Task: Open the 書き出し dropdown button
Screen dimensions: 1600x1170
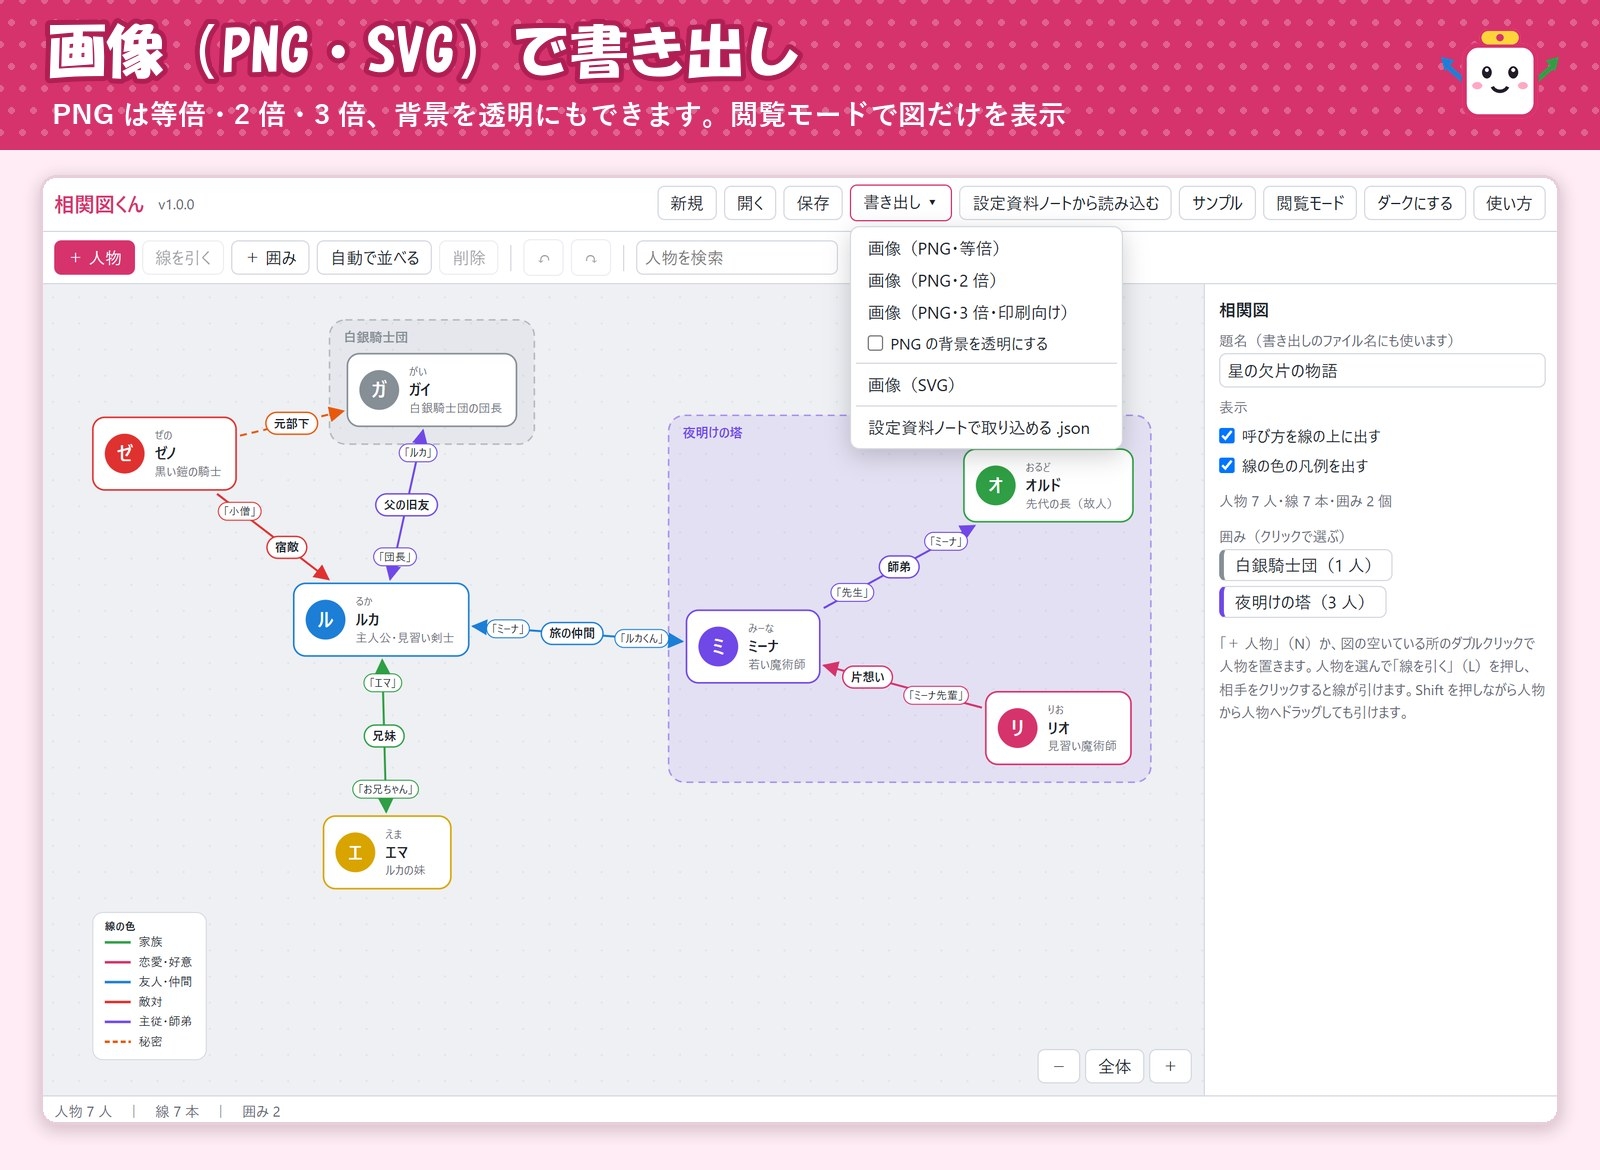Action: [900, 202]
